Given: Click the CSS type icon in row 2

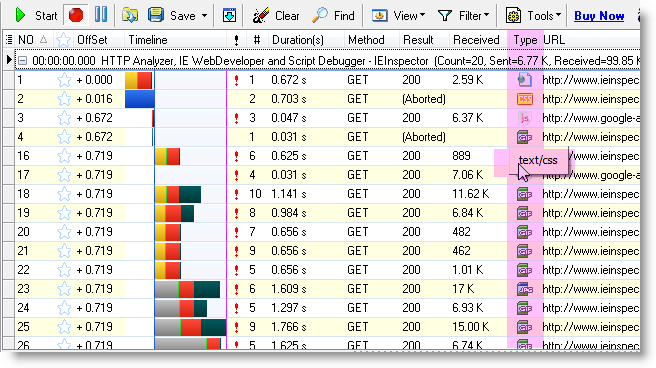Looking at the screenshot, I should click(x=525, y=99).
